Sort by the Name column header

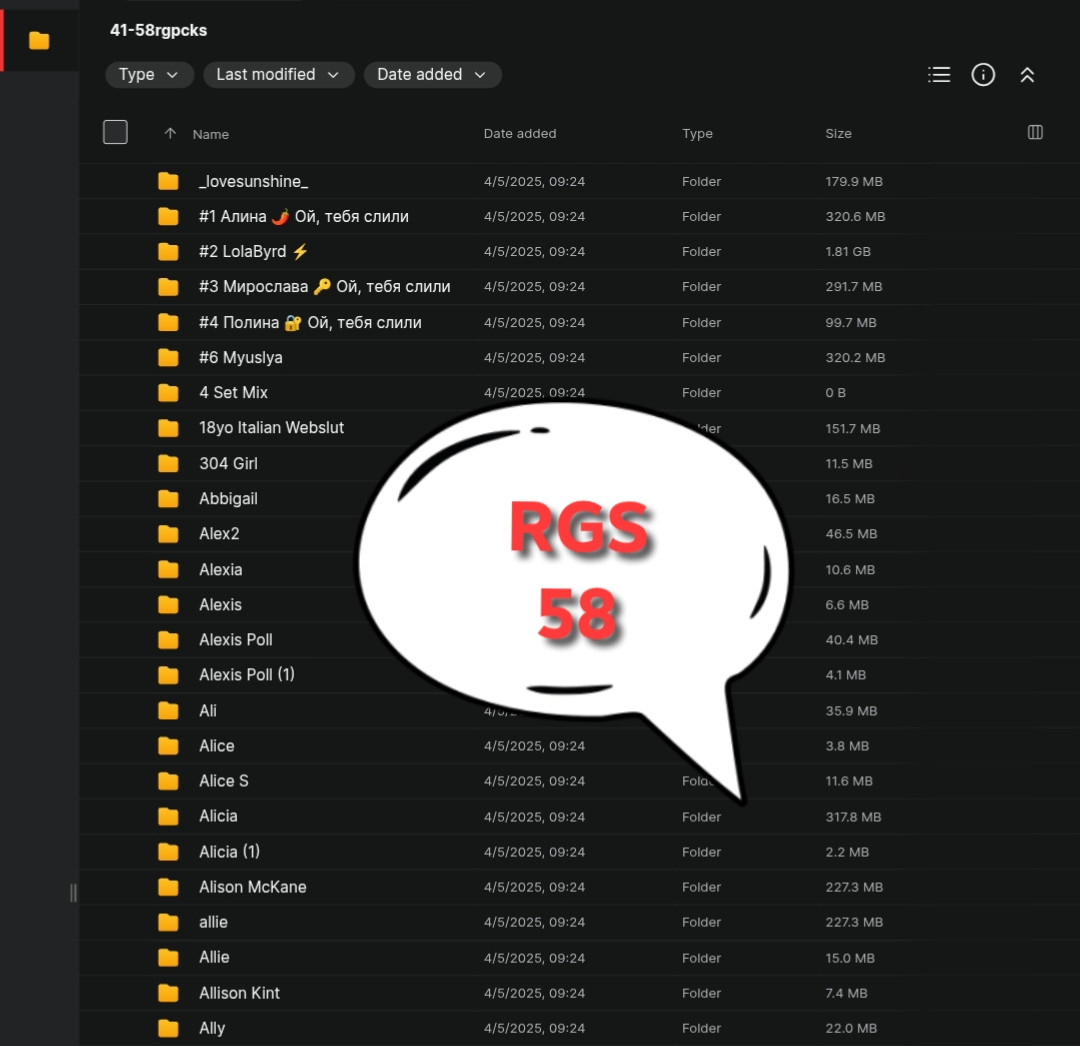click(211, 134)
